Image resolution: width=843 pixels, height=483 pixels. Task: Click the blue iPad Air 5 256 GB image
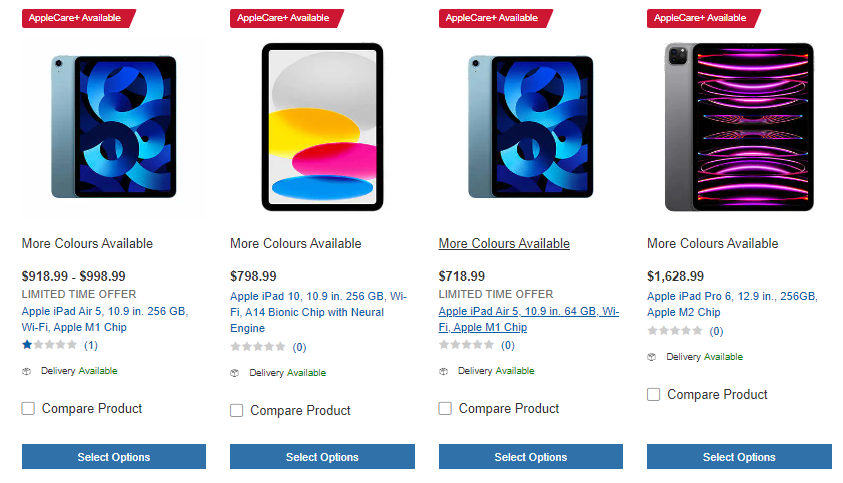click(x=113, y=126)
